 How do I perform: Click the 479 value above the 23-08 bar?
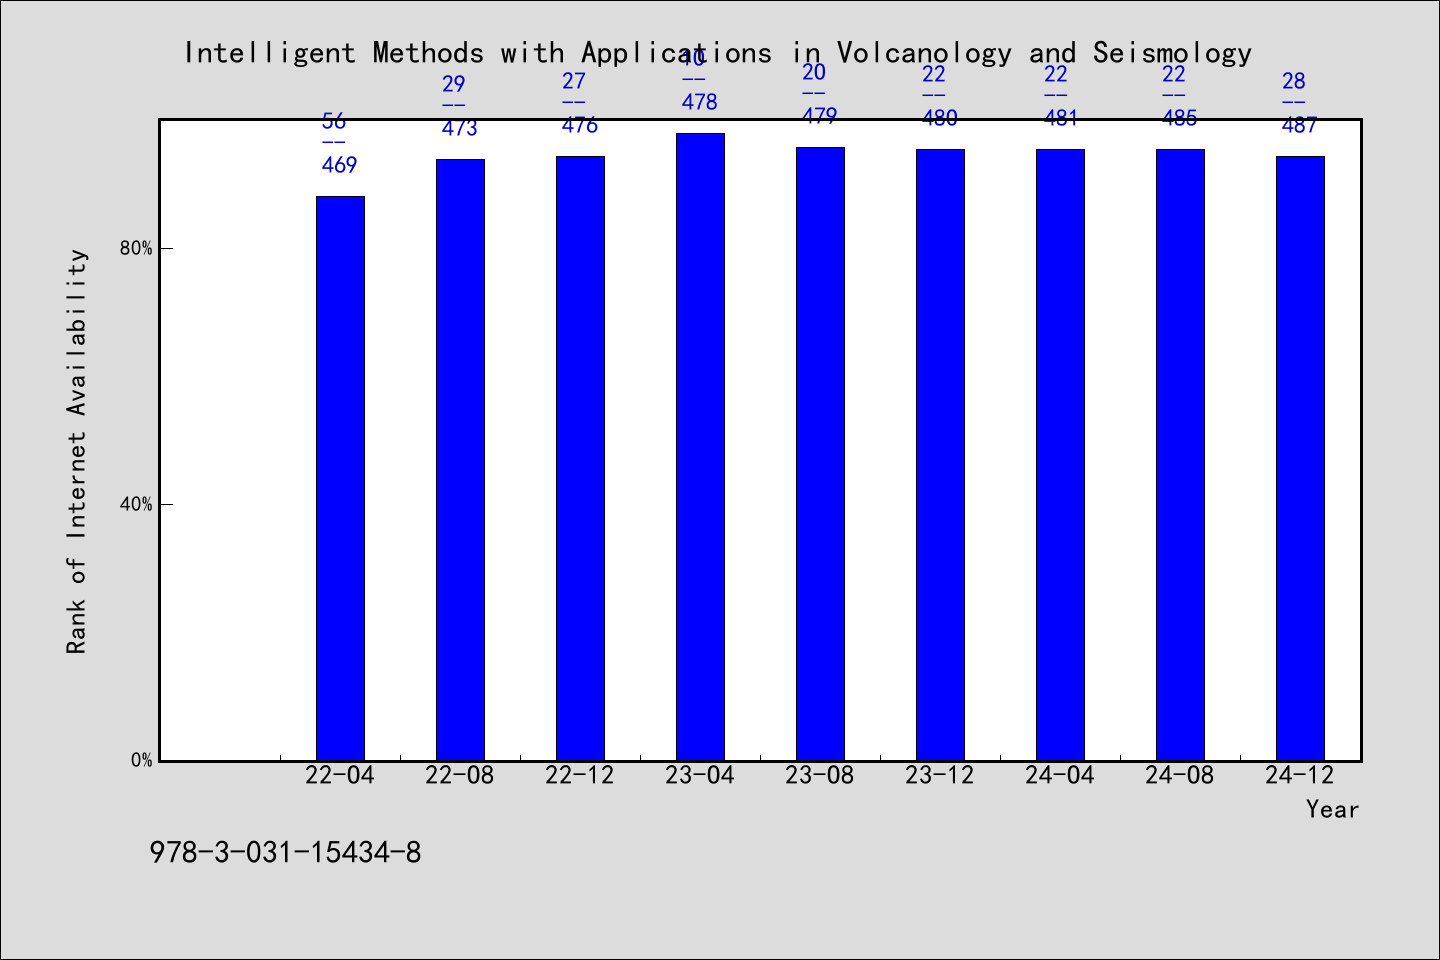pos(820,116)
